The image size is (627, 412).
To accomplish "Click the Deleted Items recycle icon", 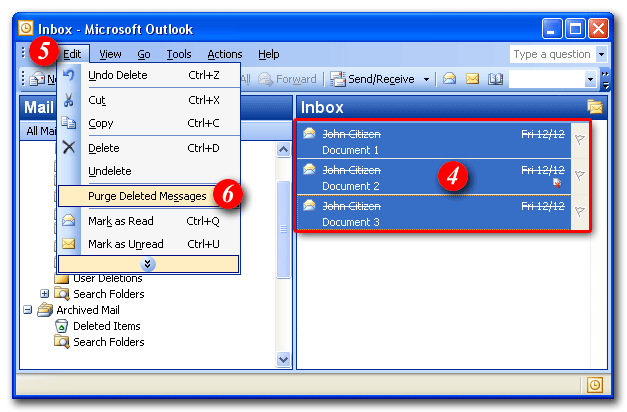I will pos(62,326).
